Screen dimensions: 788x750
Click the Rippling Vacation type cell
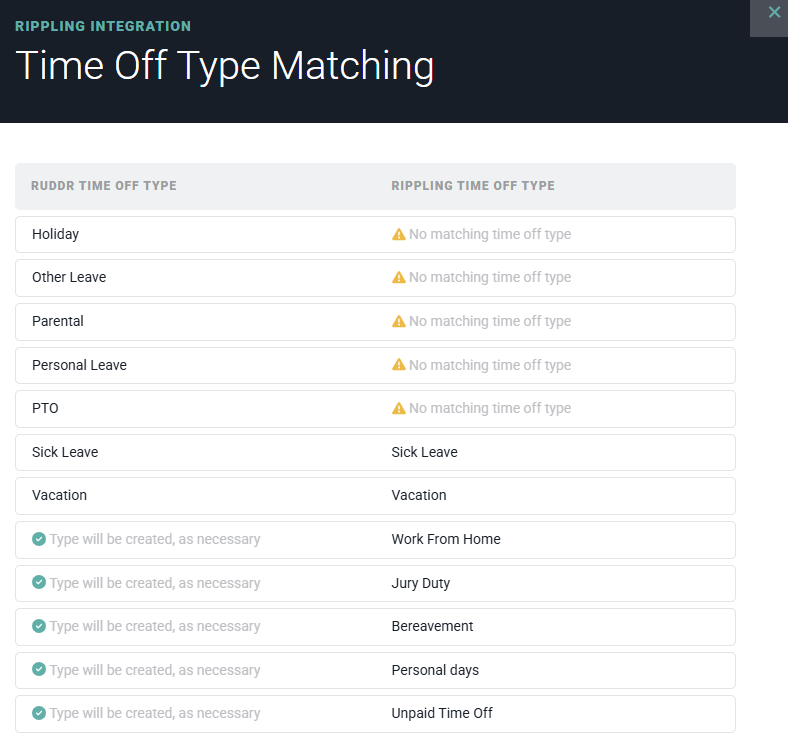[419, 495]
